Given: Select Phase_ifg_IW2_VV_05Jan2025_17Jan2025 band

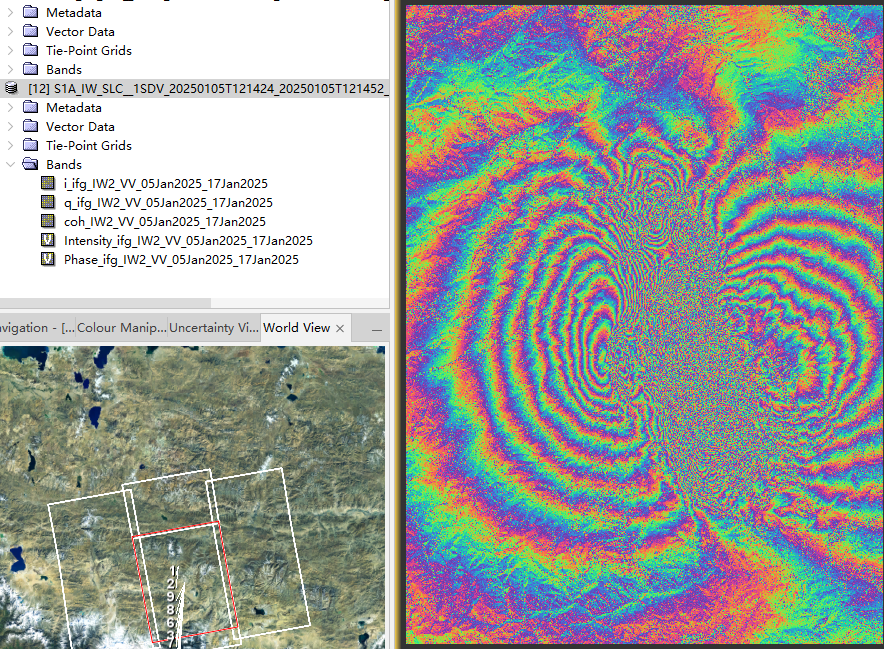Looking at the screenshot, I should [181, 259].
